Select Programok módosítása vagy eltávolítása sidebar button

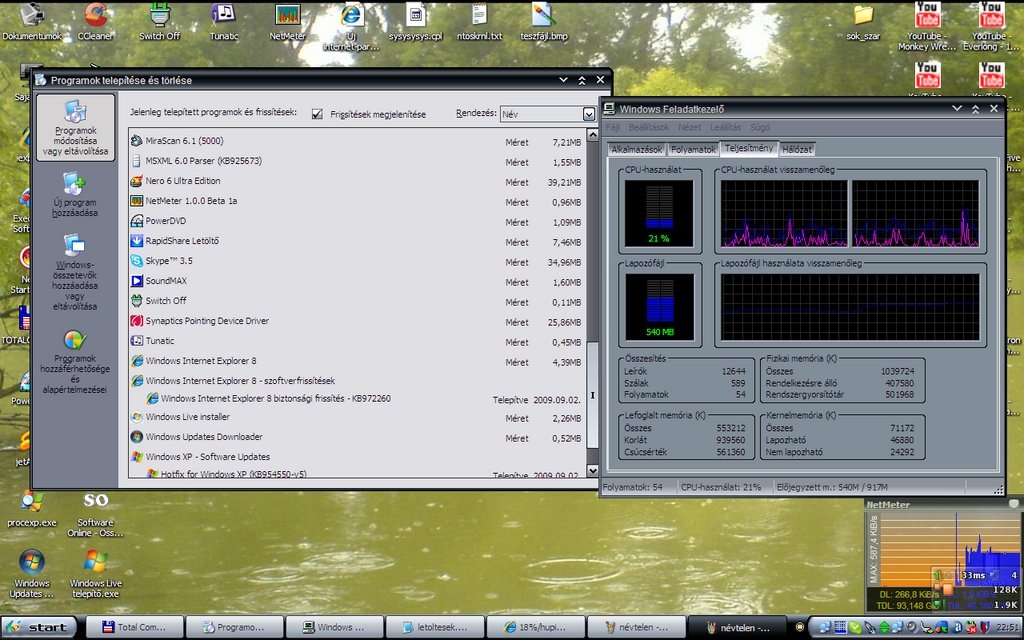pos(76,127)
